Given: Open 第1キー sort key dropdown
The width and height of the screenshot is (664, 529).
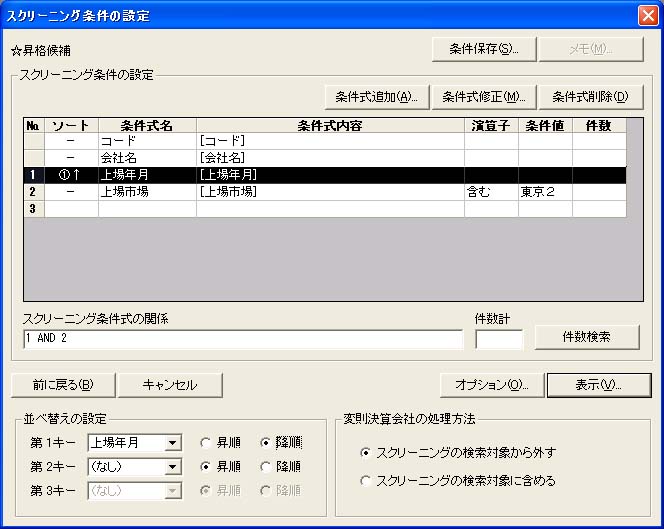Looking at the screenshot, I should [174, 443].
